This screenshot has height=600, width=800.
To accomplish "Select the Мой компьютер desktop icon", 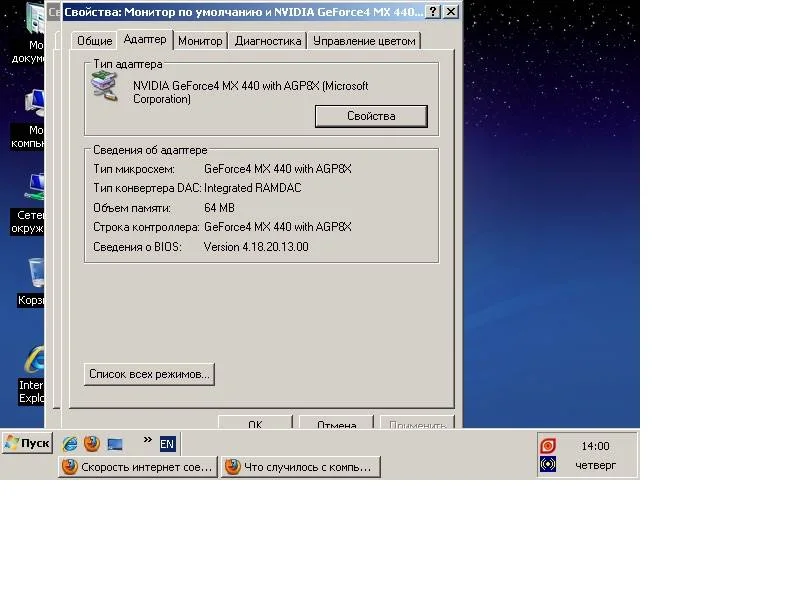I will [x=28, y=119].
